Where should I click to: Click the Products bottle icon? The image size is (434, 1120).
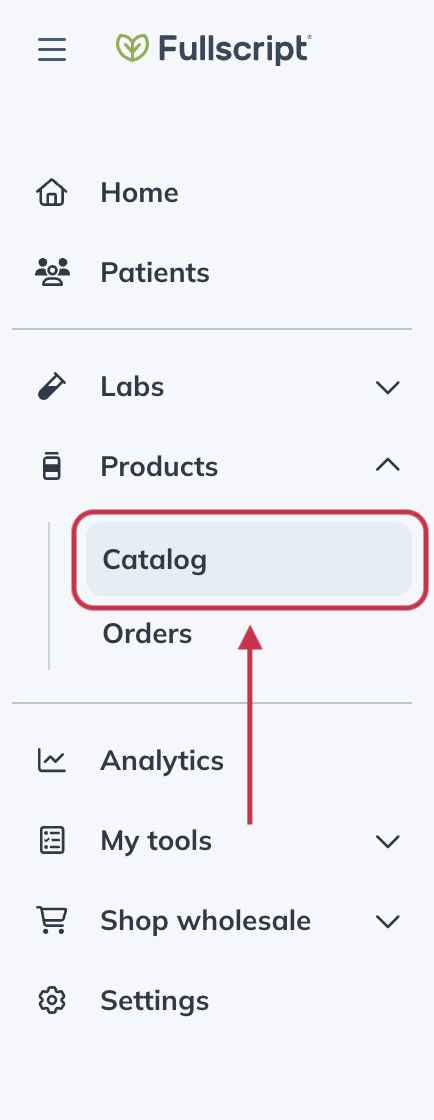(51, 466)
